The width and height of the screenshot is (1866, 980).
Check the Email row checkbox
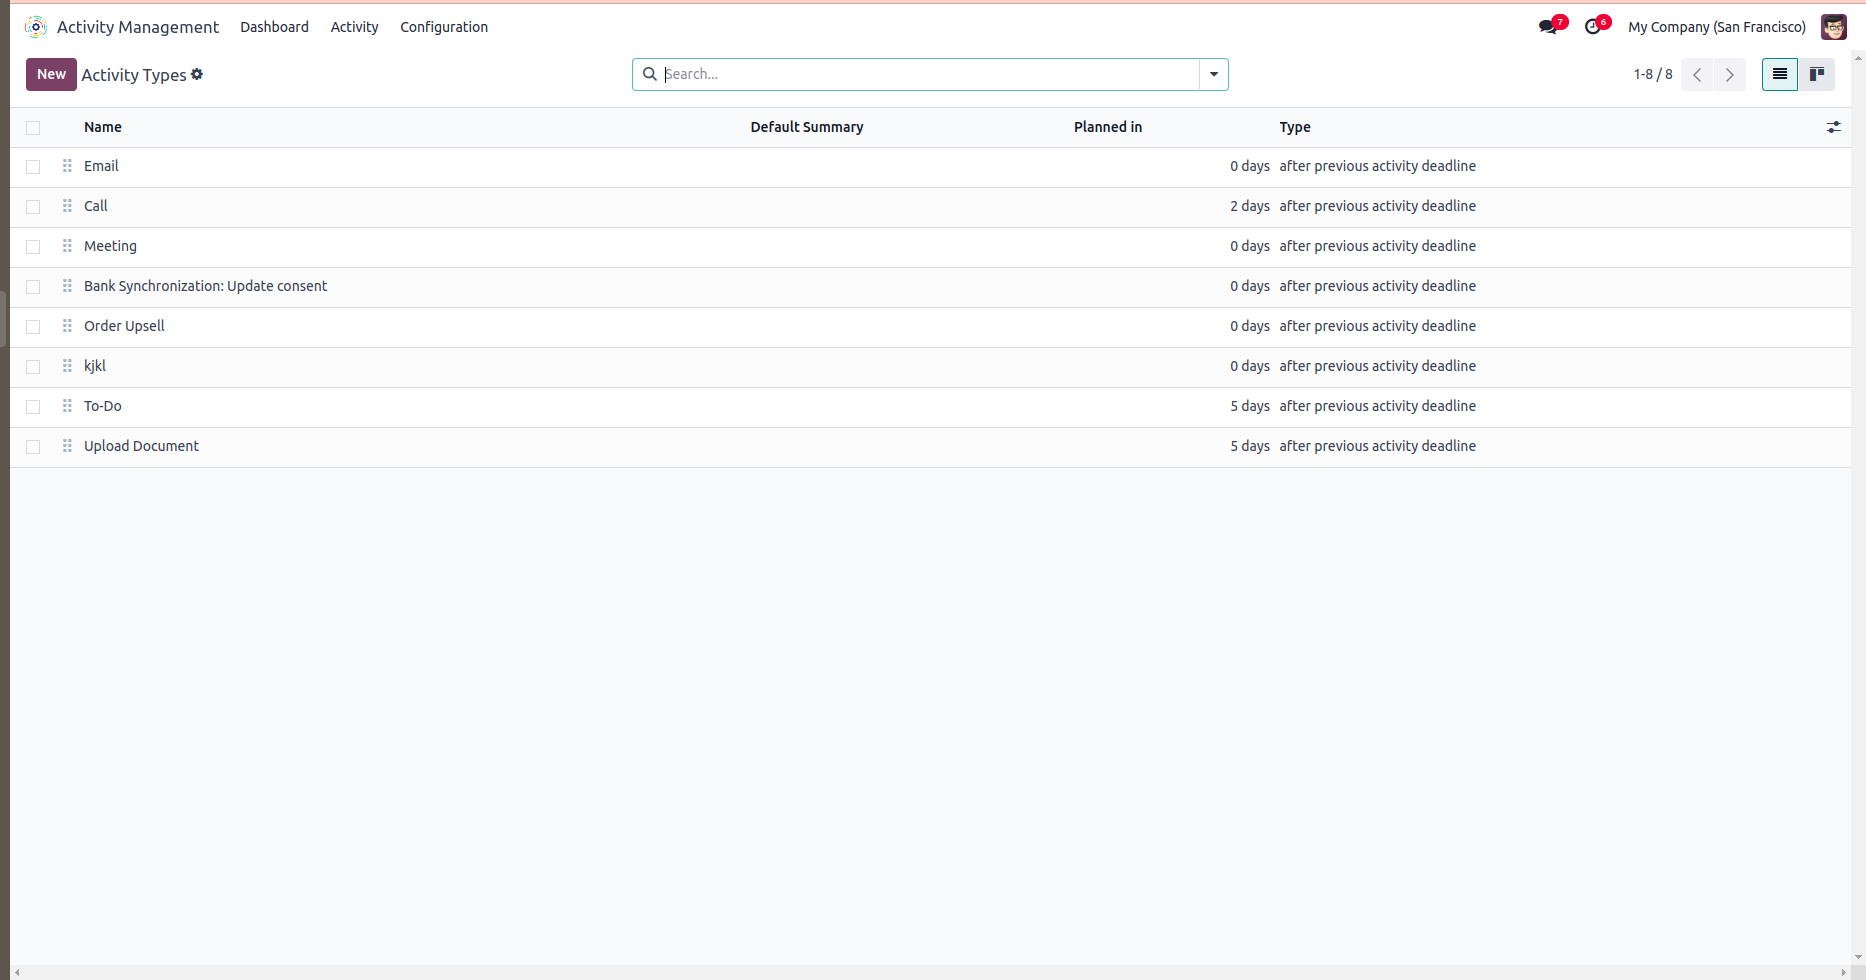point(33,167)
